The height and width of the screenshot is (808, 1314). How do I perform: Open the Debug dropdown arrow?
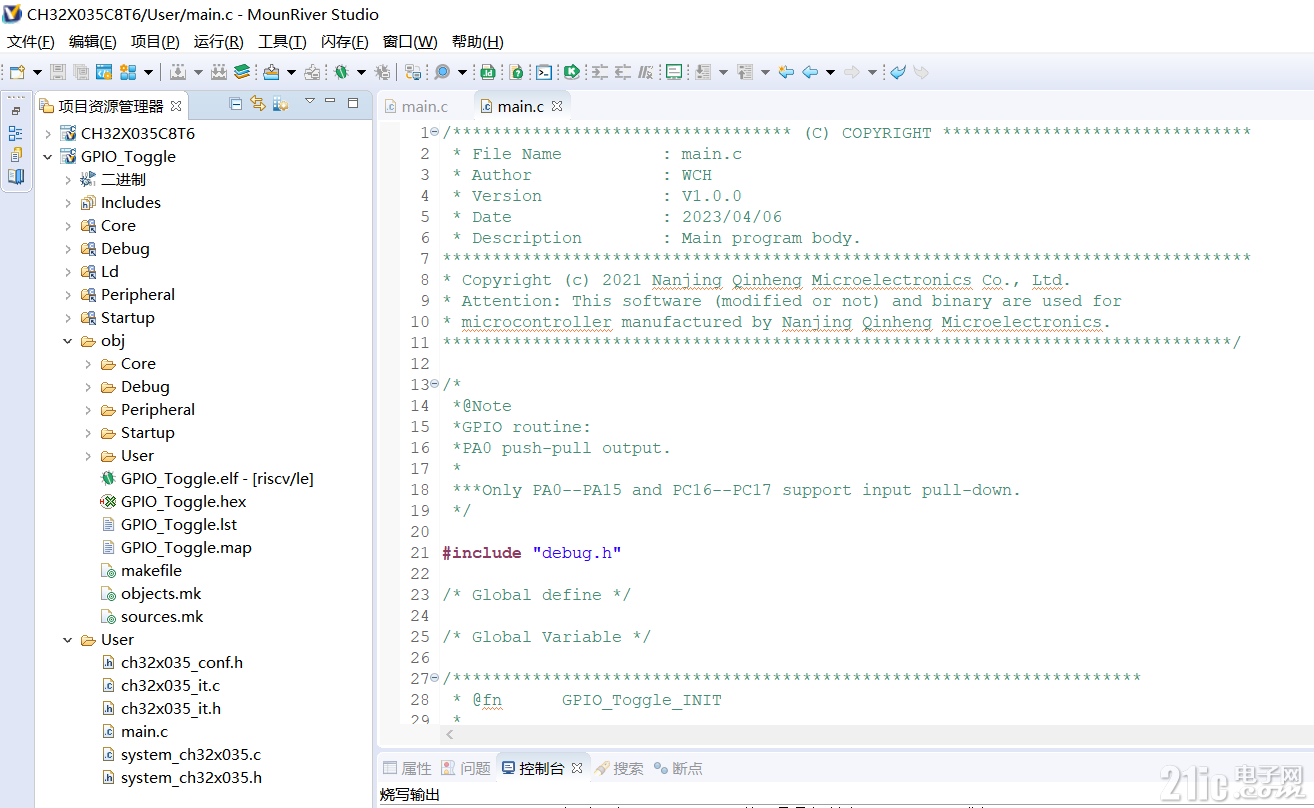click(x=361, y=72)
